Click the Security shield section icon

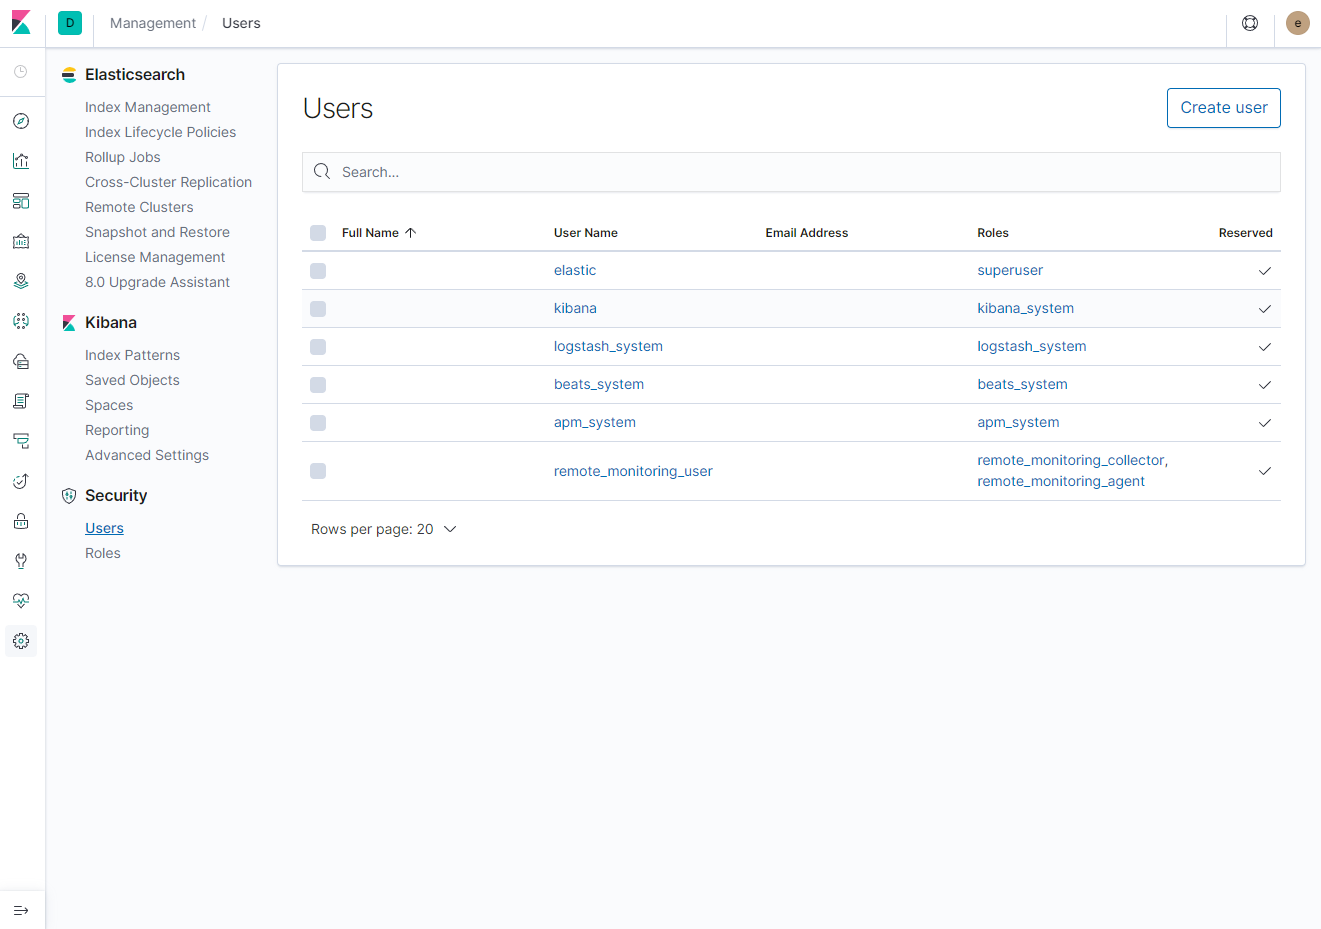point(69,496)
